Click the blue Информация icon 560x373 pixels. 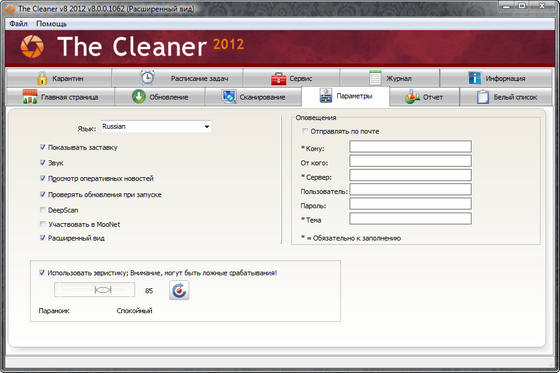(475, 78)
